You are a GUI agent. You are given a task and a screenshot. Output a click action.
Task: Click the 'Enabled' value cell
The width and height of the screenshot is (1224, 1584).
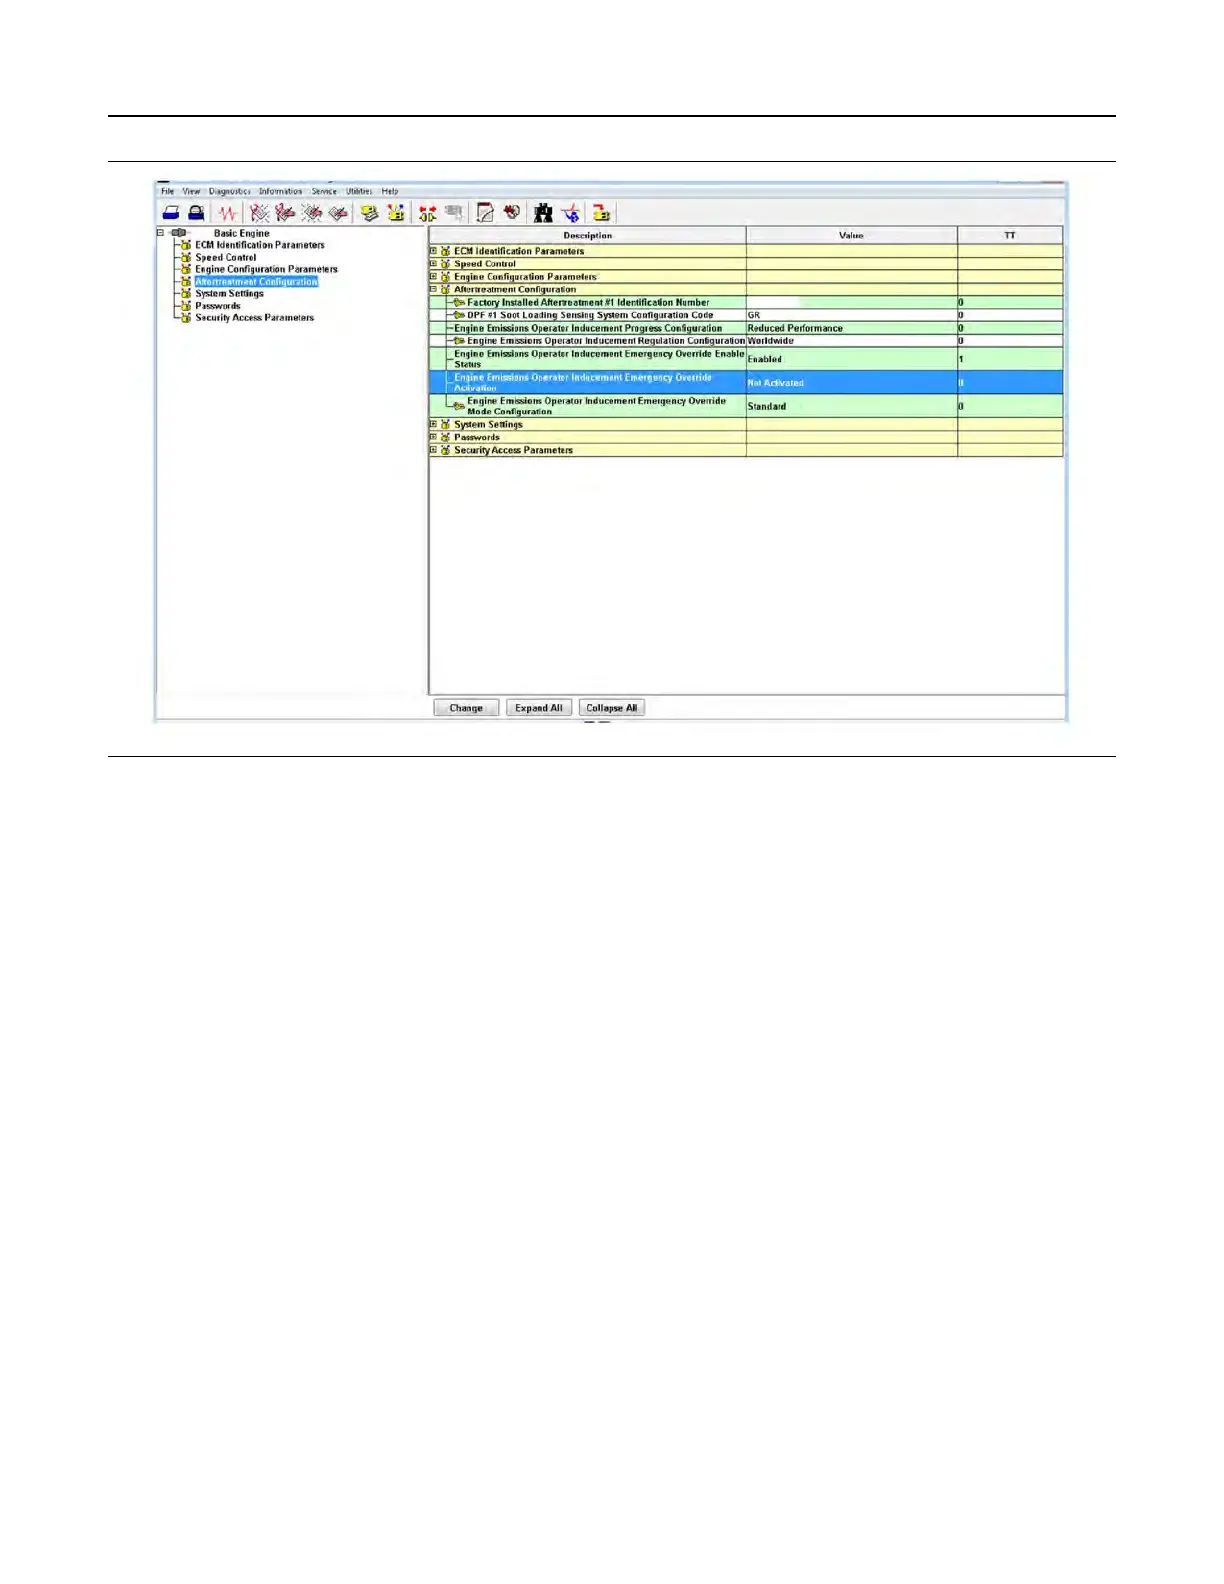click(x=852, y=359)
